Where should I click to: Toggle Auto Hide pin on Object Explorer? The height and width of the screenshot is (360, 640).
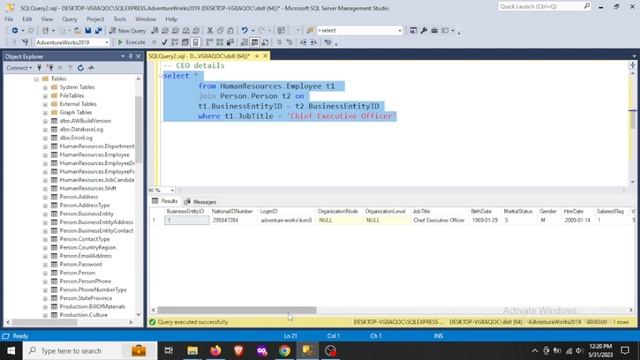(x=131, y=56)
